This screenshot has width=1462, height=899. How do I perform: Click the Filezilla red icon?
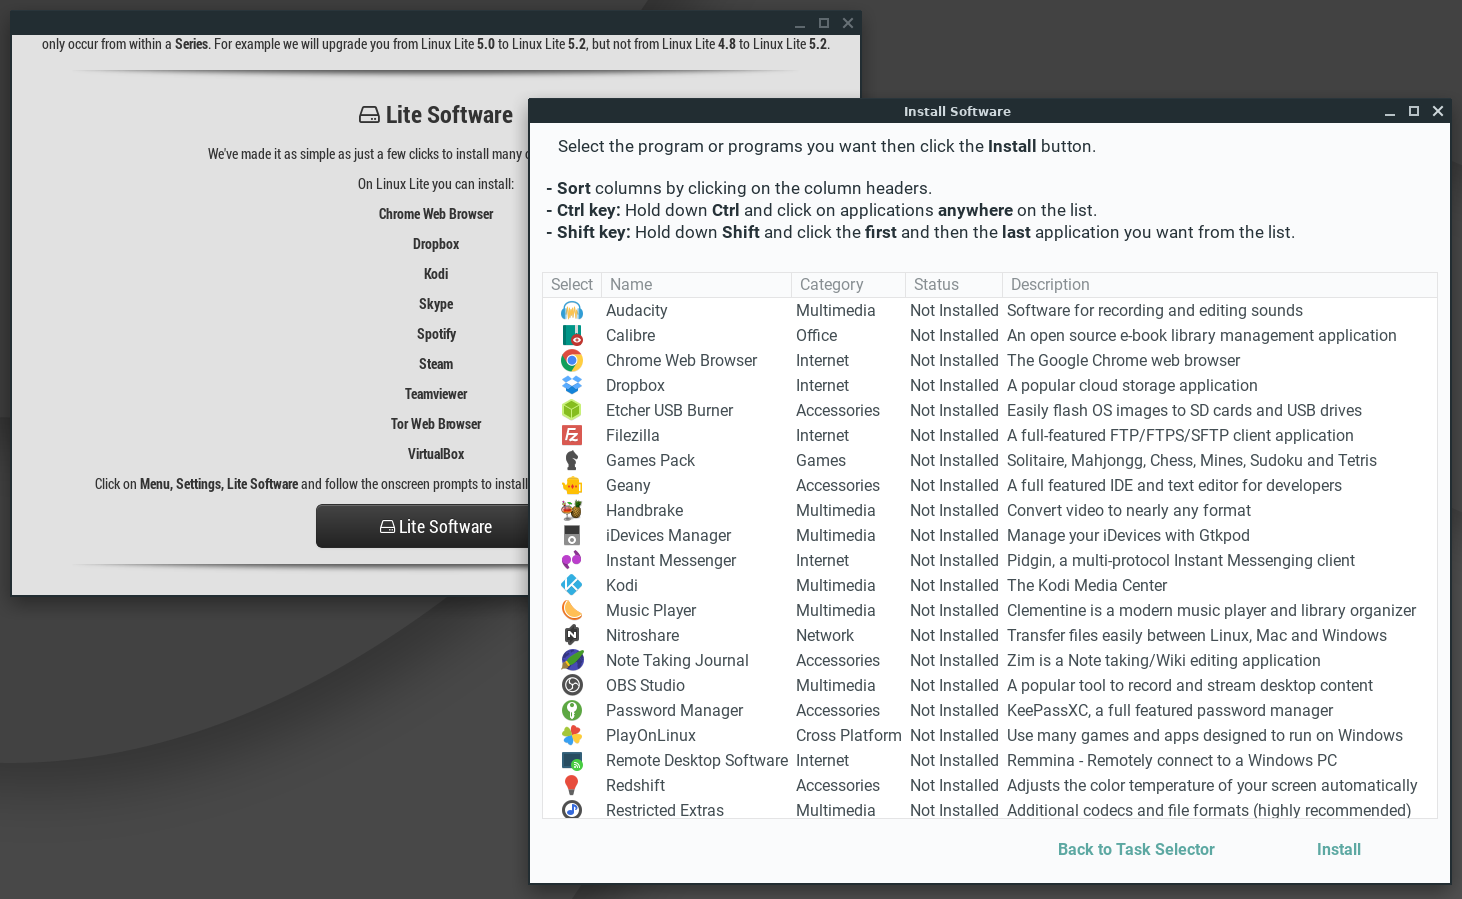[x=572, y=435]
